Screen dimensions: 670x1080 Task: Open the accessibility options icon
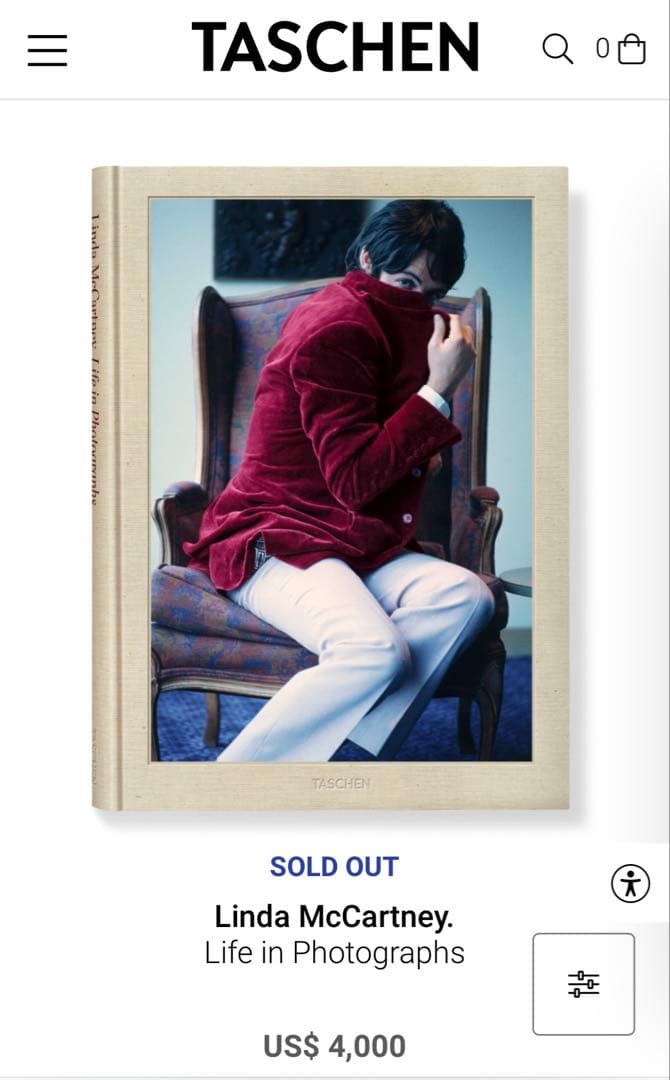click(x=630, y=883)
